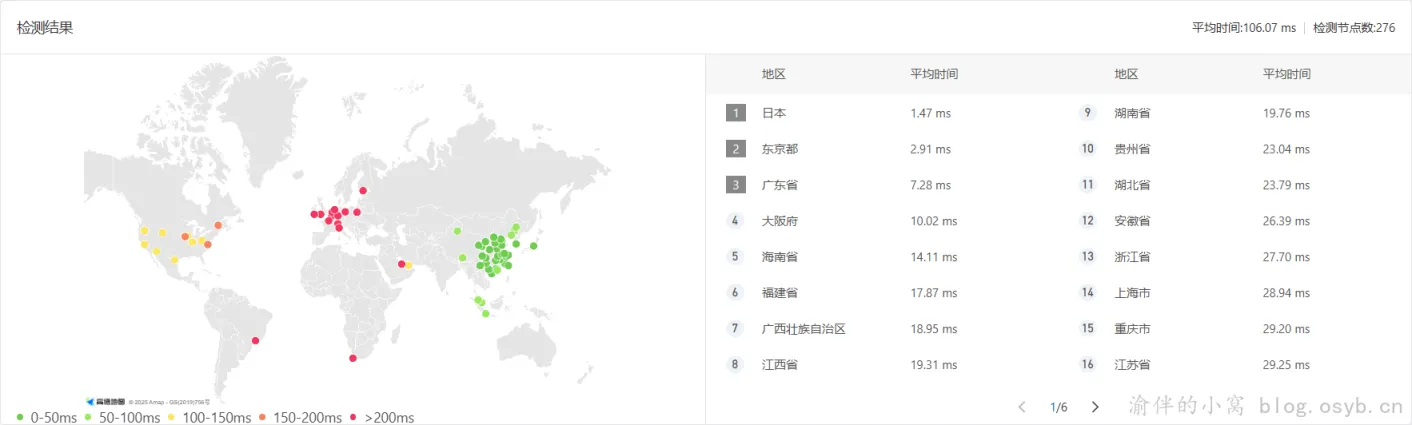Select the 日本 row name
This screenshot has height=425, width=1412.
774,113
